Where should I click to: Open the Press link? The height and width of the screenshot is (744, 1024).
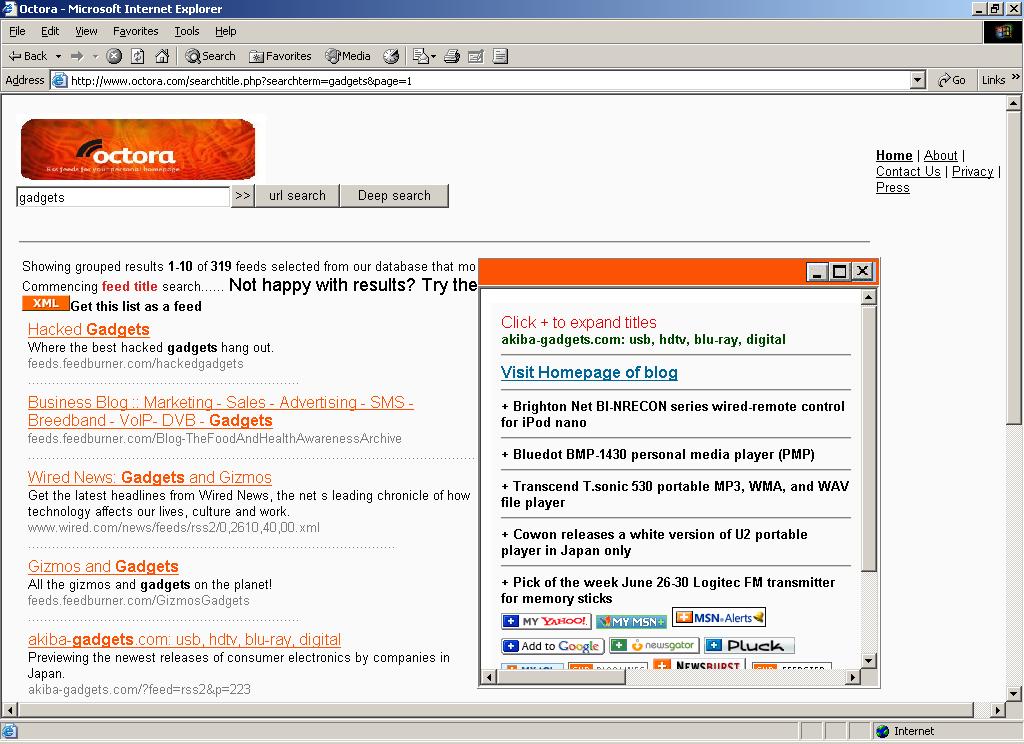[x=893, y=187]
